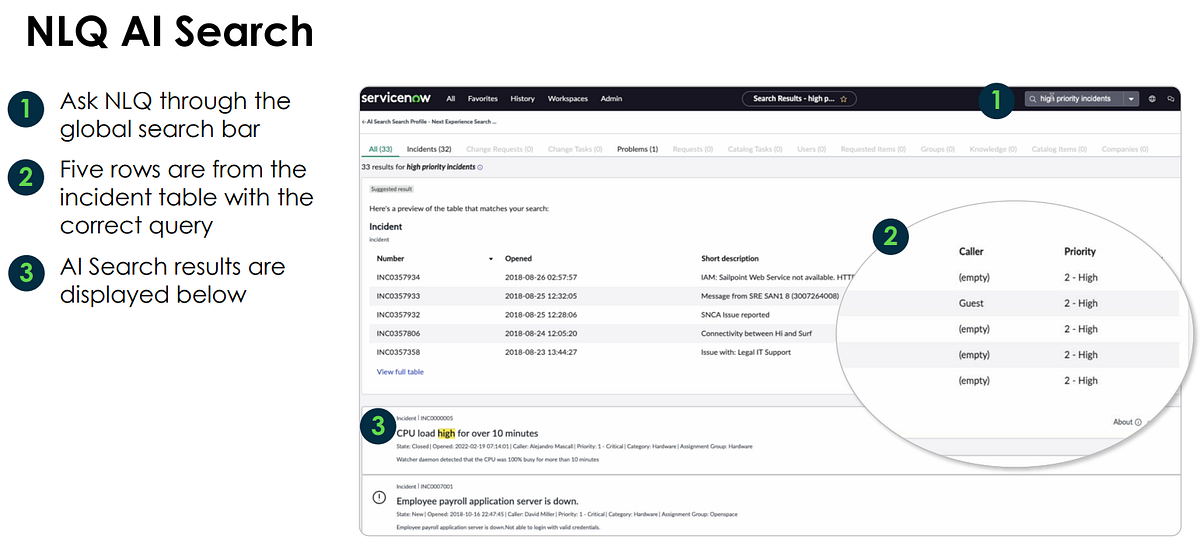The image size is (1200, 557).
Task: Open the globe icon in the top bar
Action: click(x=1152, y=99)
